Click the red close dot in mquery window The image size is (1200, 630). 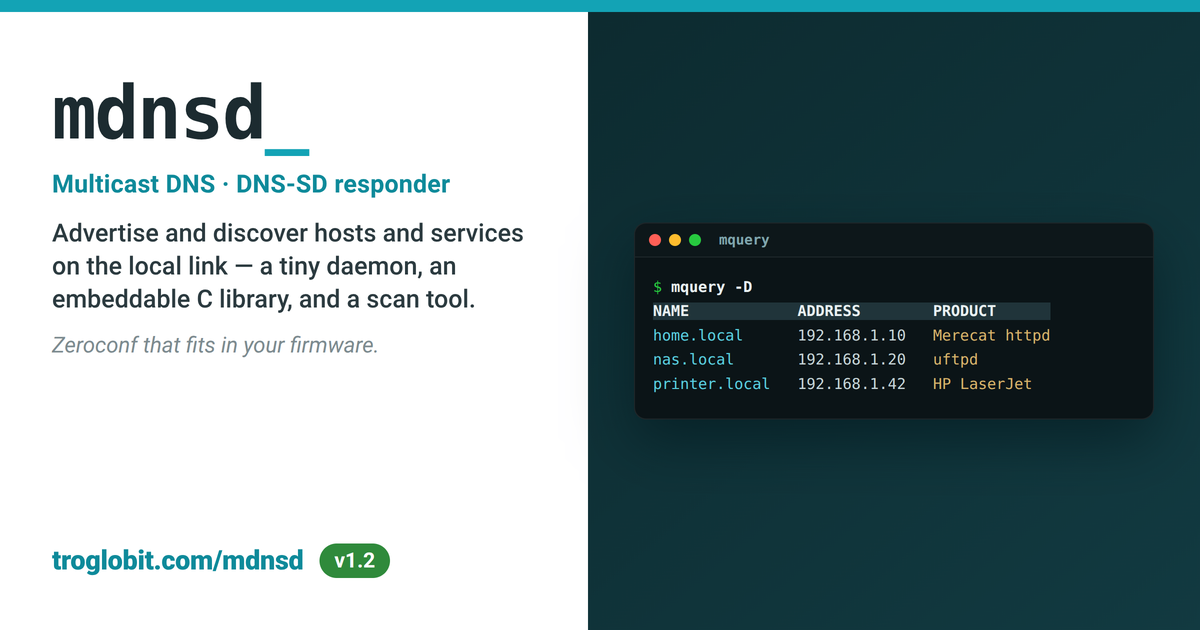(x=656, y=240)
